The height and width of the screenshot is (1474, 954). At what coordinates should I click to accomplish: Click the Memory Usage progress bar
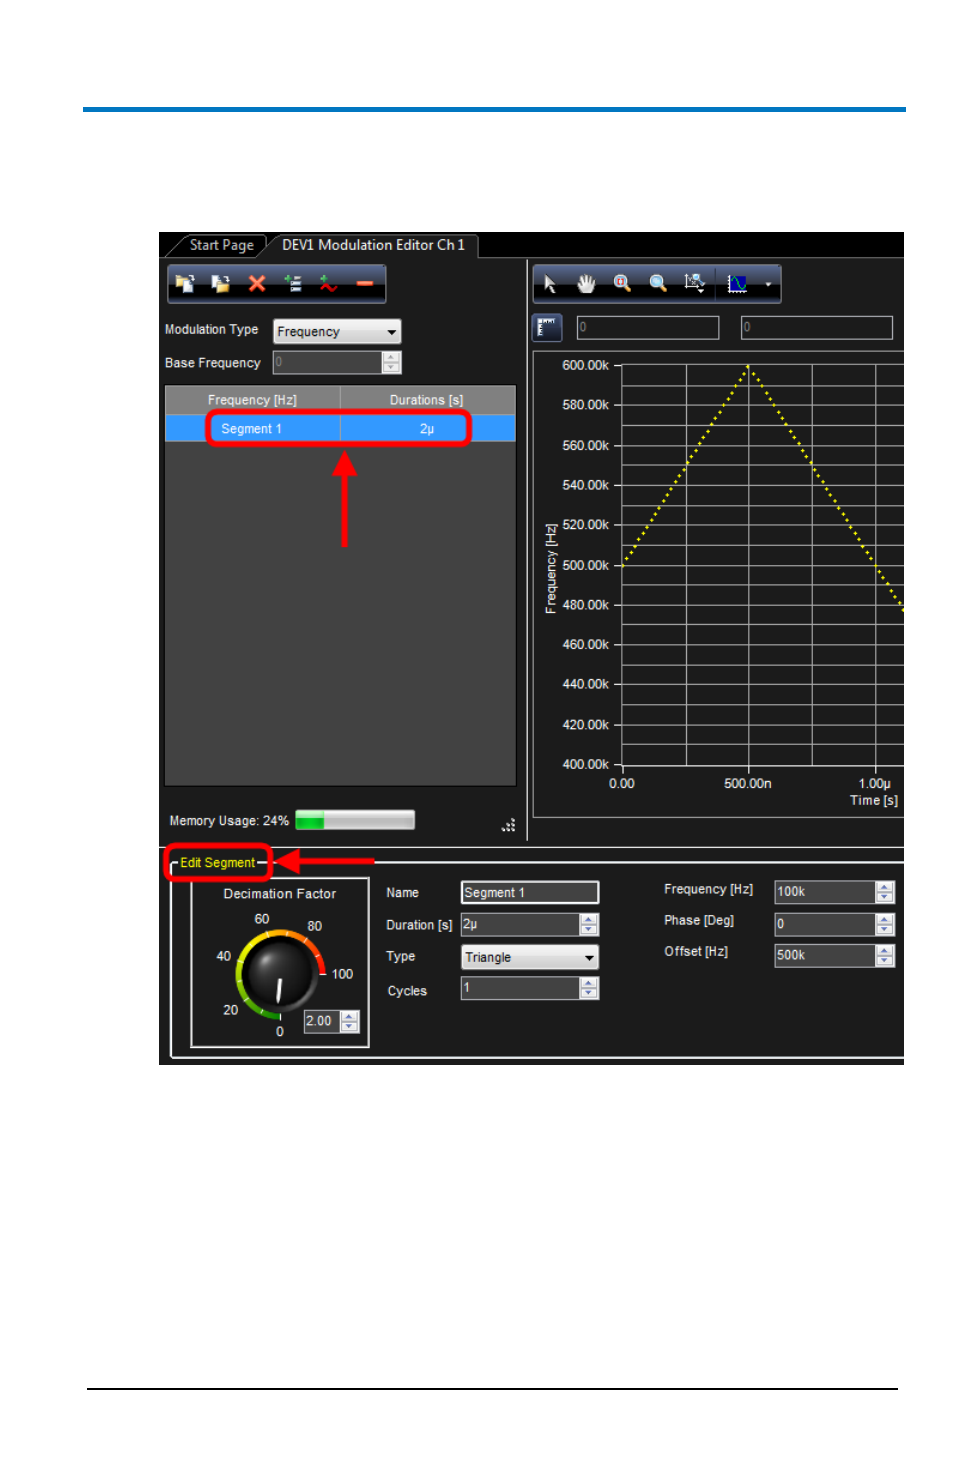[355, 820]
